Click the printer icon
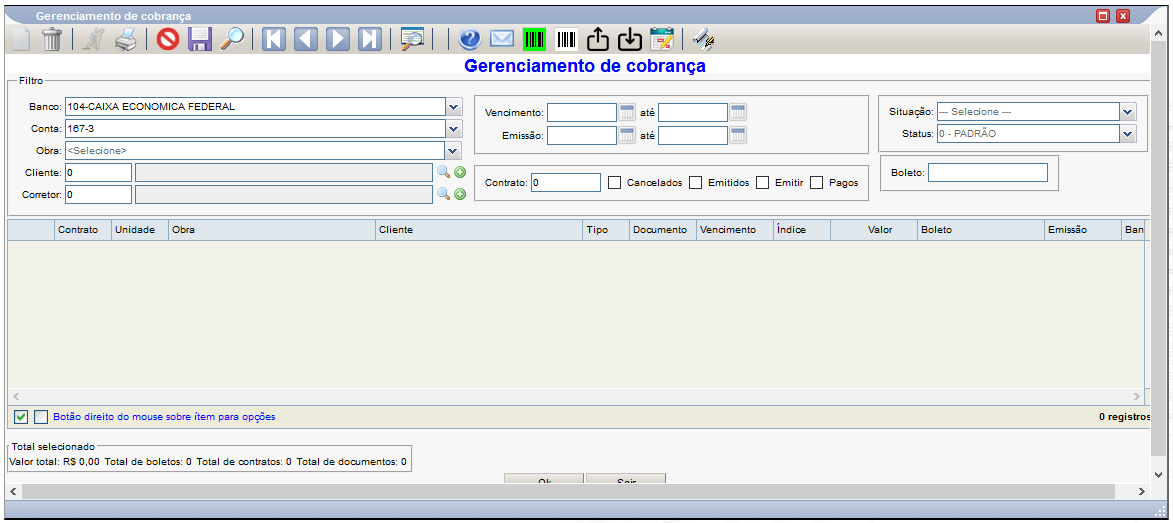 tap(126, 39)
